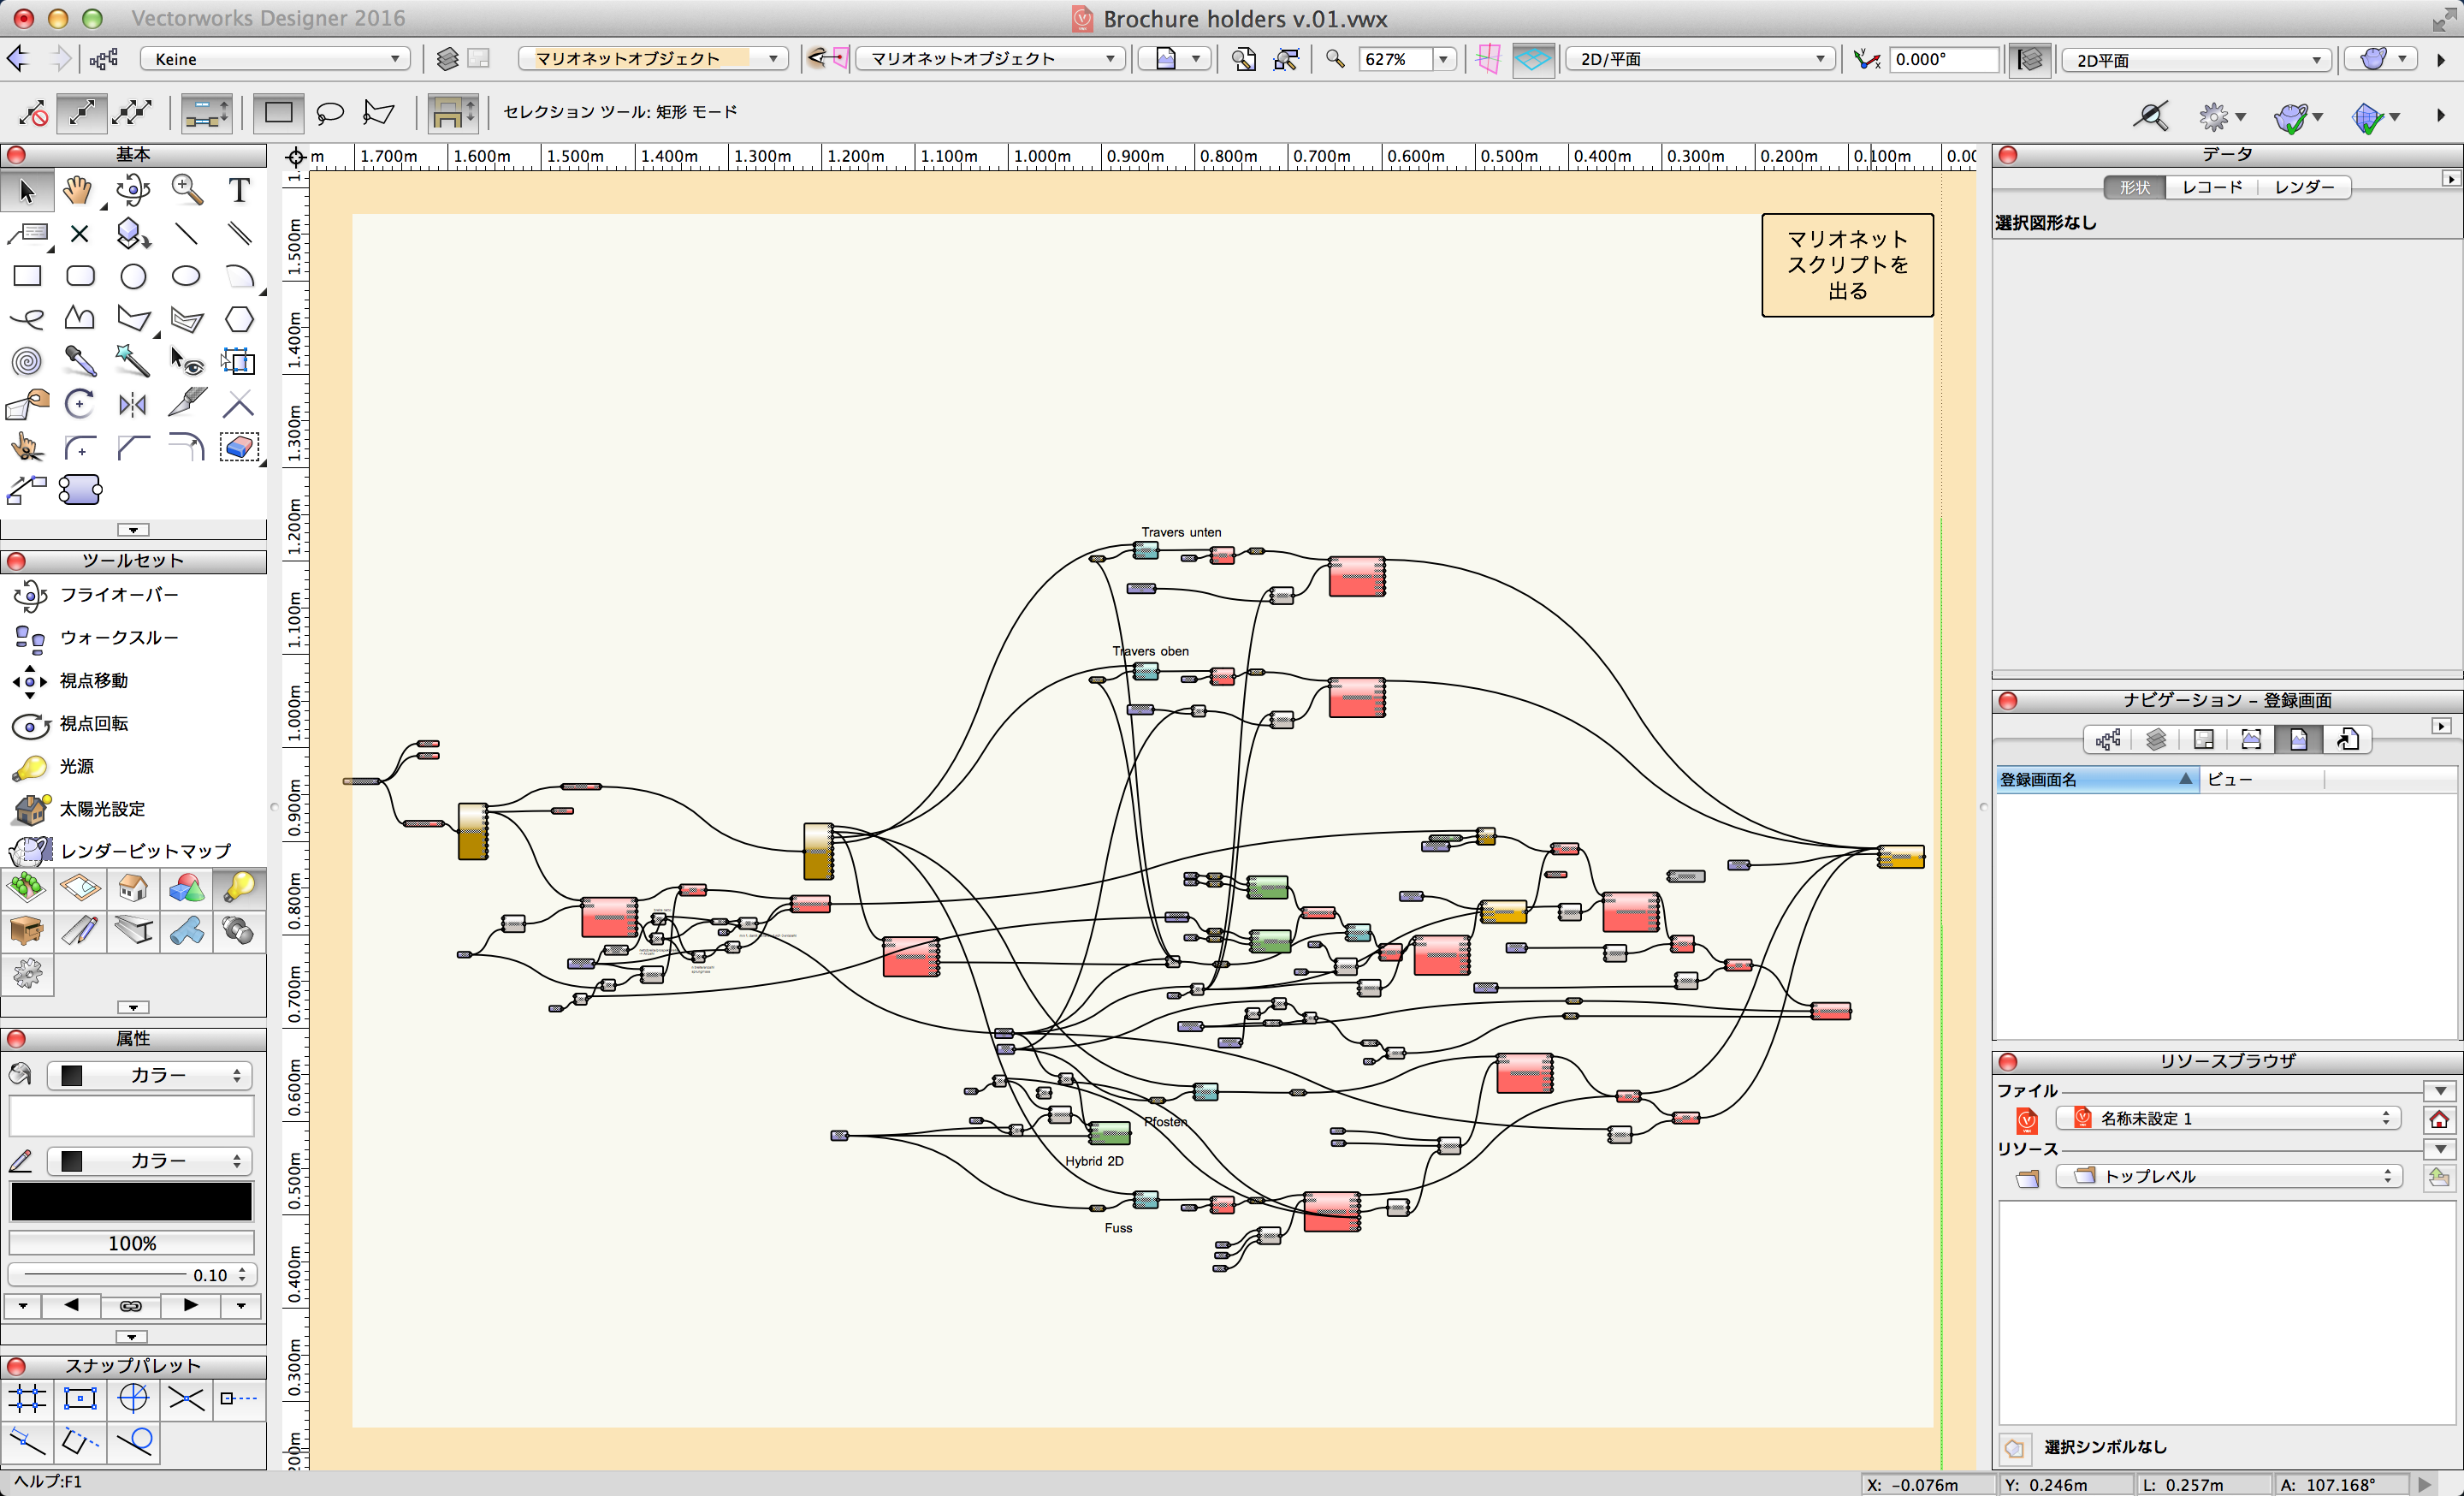Open the 2D平面 render mode dropdown
Screen dimensions: 2464x1496
click(2196, 60)
